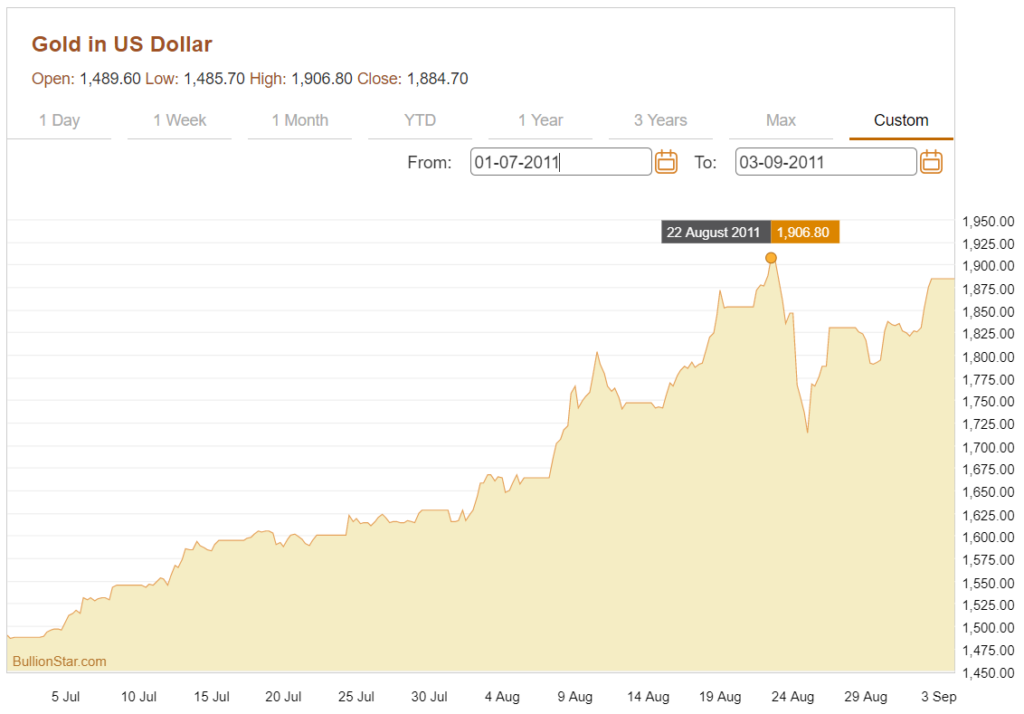The height and width of the screenshot is (714, 1024).
Task: Click the 1,800.00 price axis label
Action: 989,357
